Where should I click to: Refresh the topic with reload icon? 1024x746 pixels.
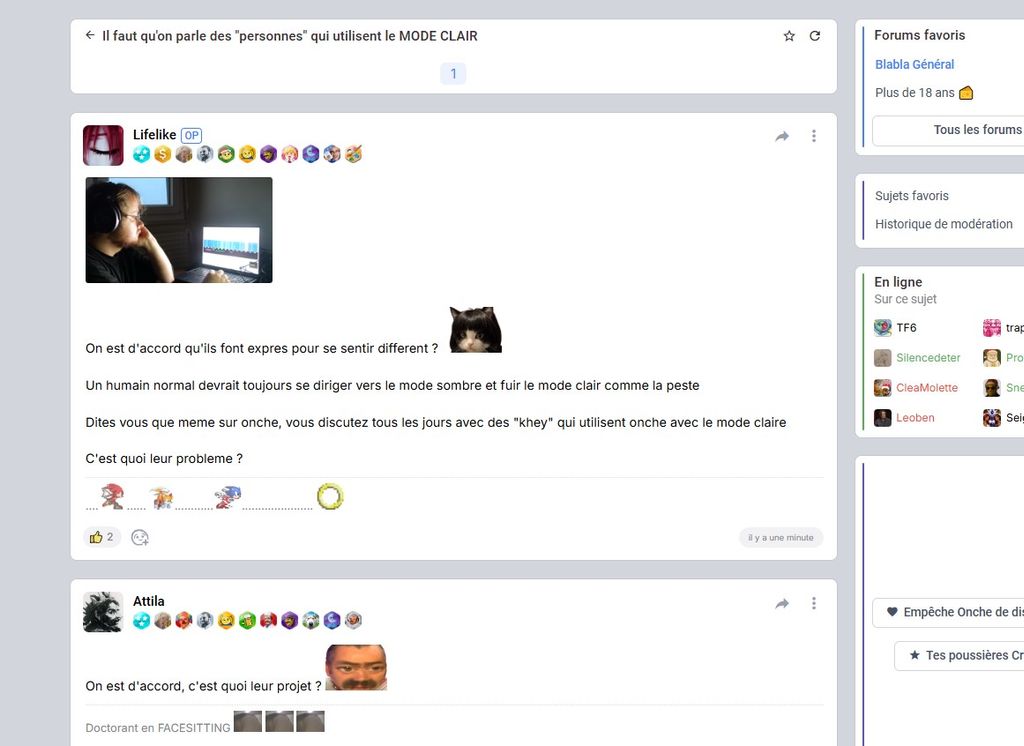[815, 36]
